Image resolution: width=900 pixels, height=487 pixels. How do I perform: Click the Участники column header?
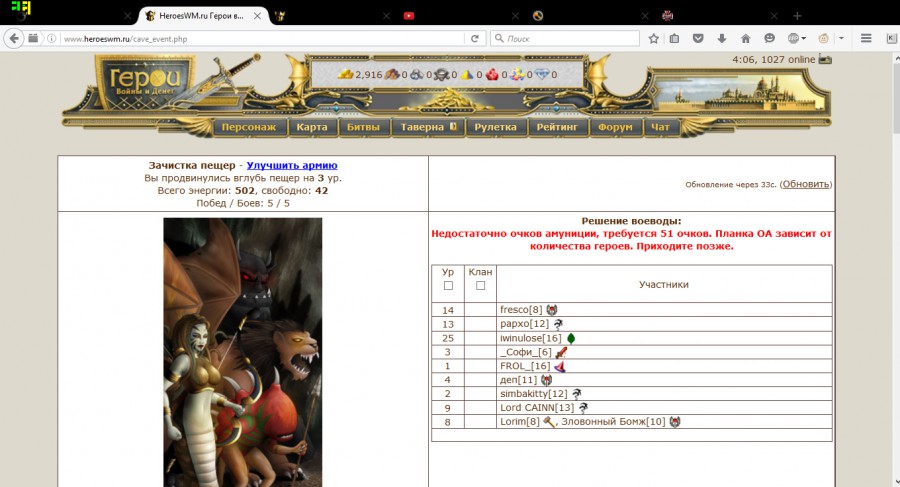click(664, 284)
